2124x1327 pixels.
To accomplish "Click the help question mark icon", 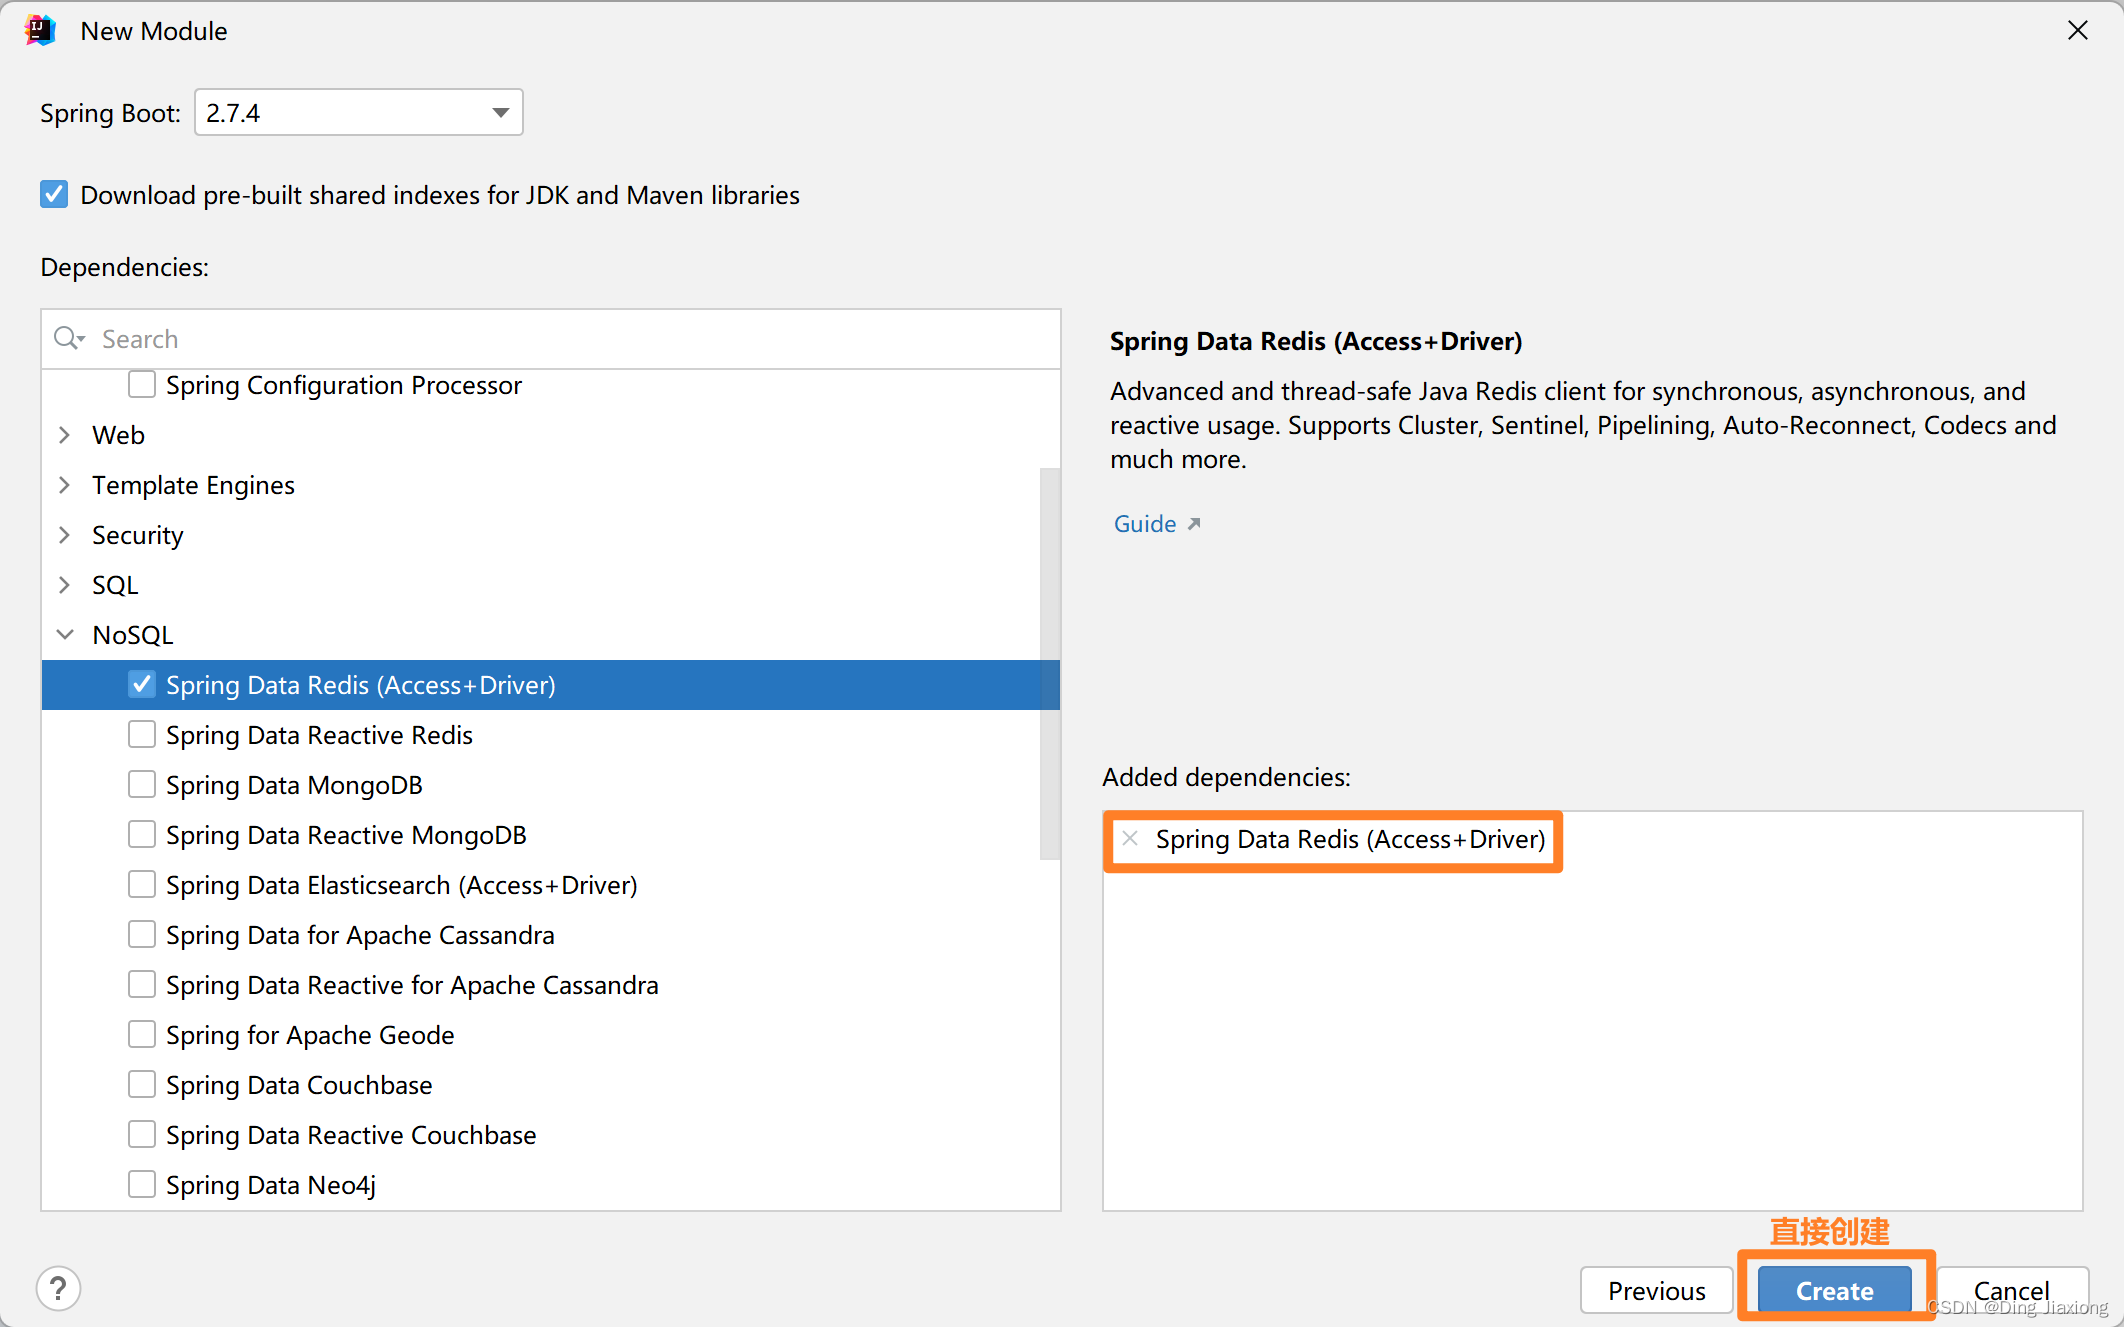I will (59, 1289).
